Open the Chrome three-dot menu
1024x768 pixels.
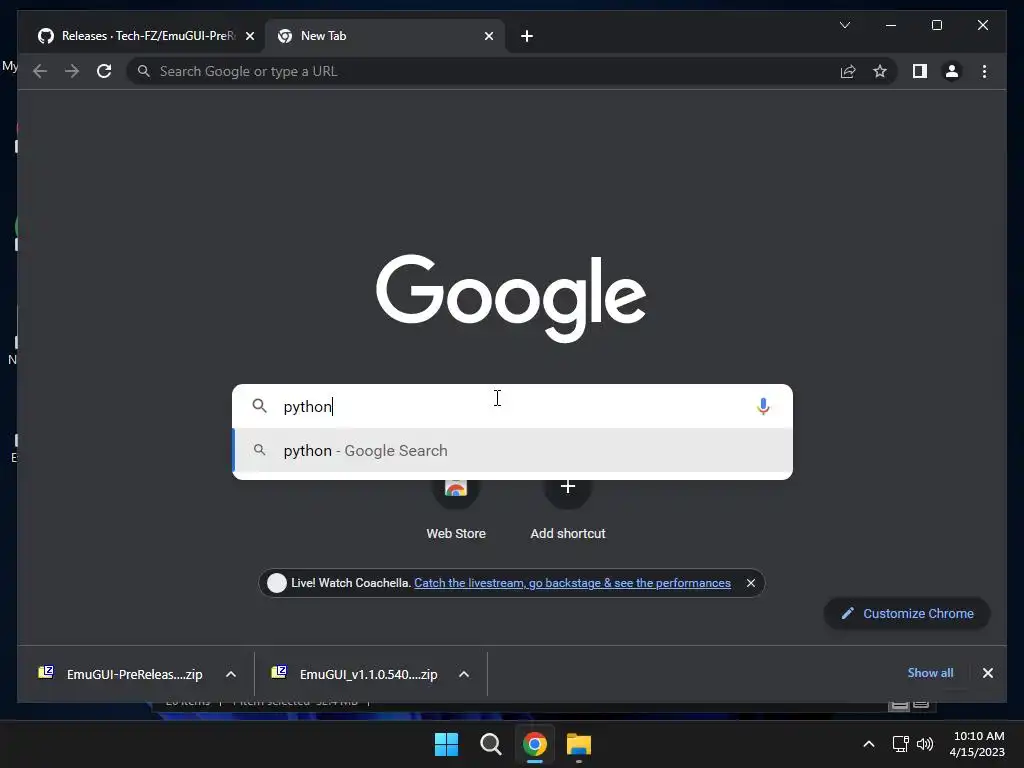click(984, 71)
